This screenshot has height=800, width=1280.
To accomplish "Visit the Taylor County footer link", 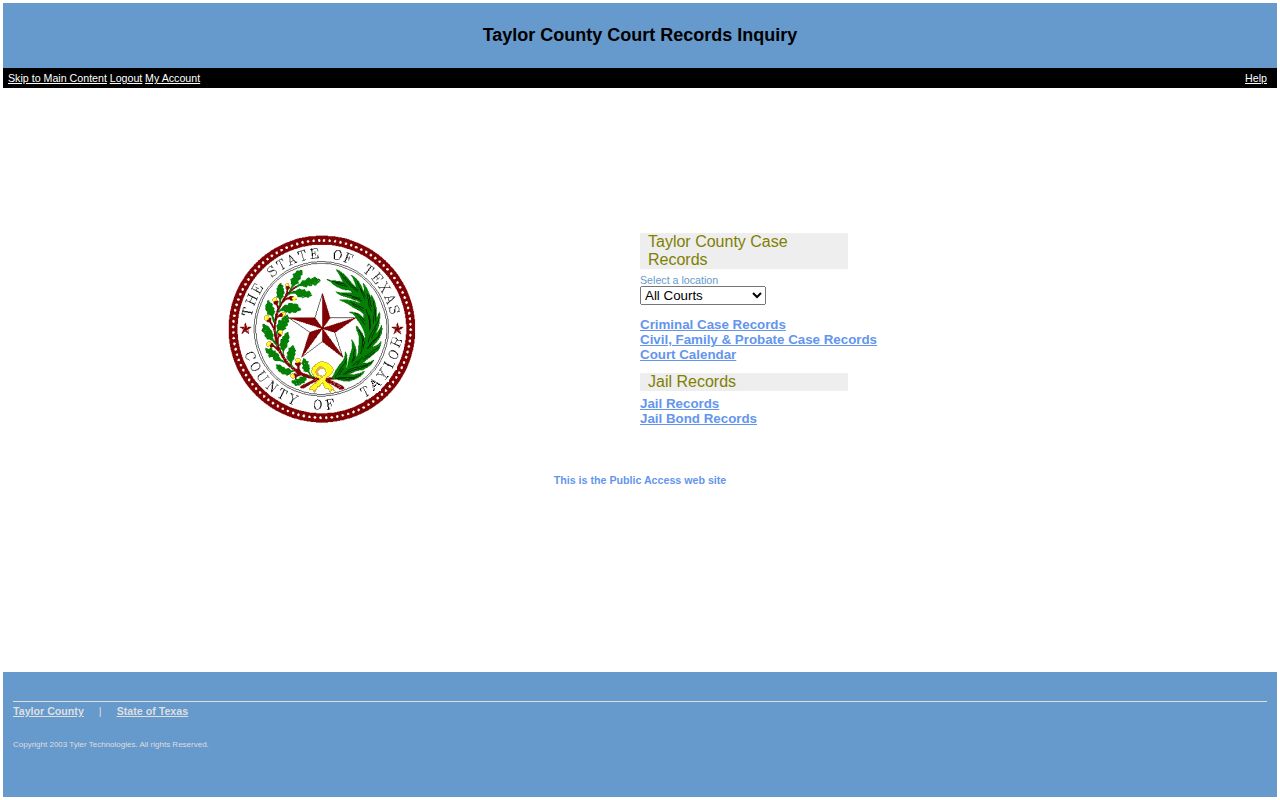I will tap(48, 711).
